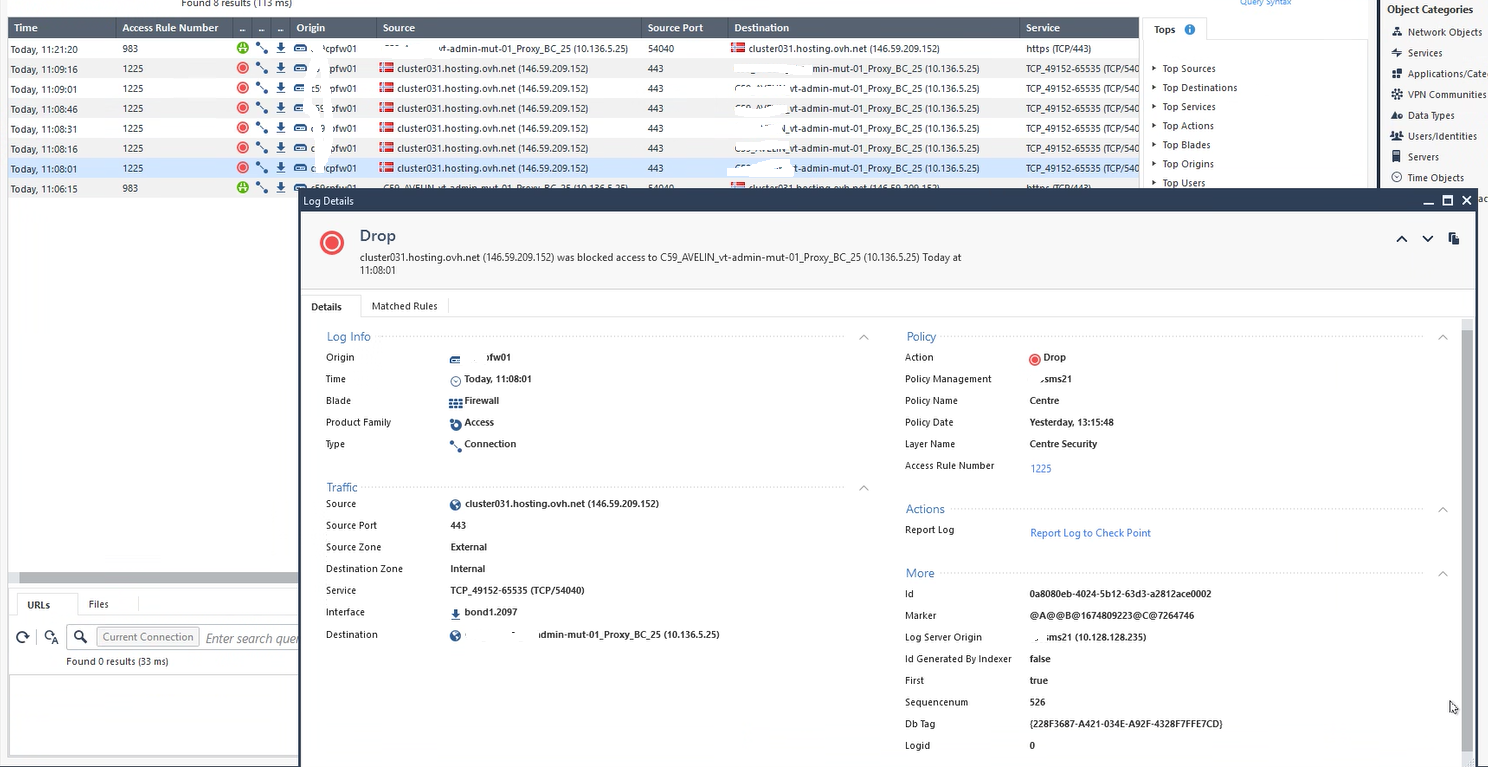Click the Tops info icon
The width and height of the screenshot is (1488, 767).
(x=1189, y=30)
